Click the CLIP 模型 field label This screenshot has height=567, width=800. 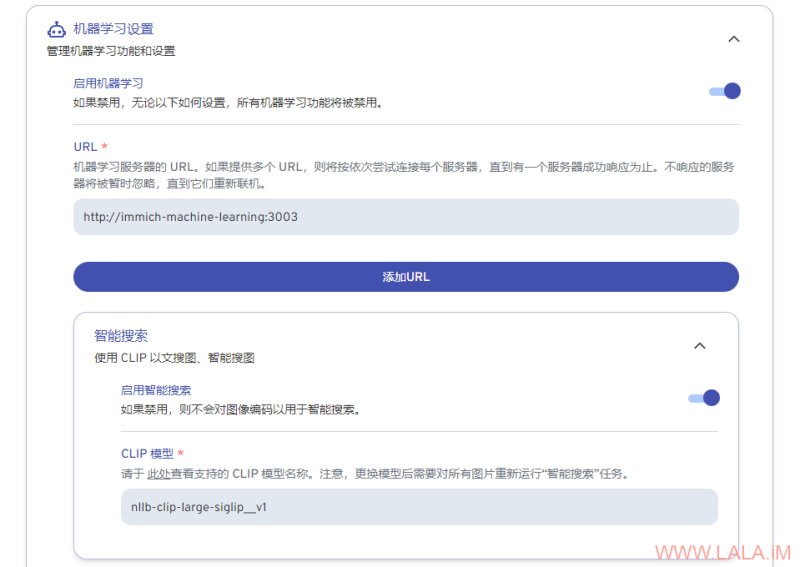point(147,454)
